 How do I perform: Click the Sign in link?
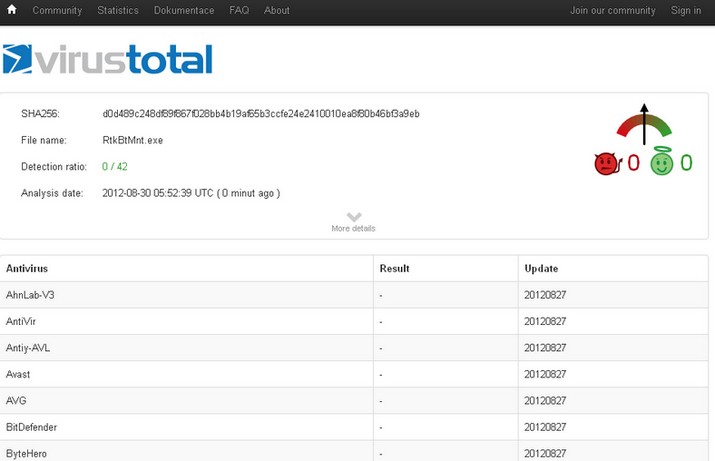[x=686, y=10]
